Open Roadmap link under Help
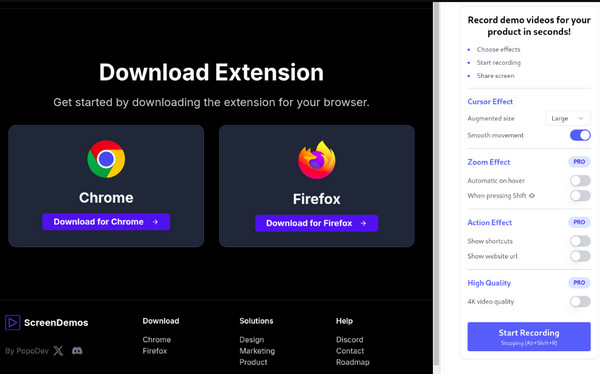This screenshot has height=374, width=600. 353,362
